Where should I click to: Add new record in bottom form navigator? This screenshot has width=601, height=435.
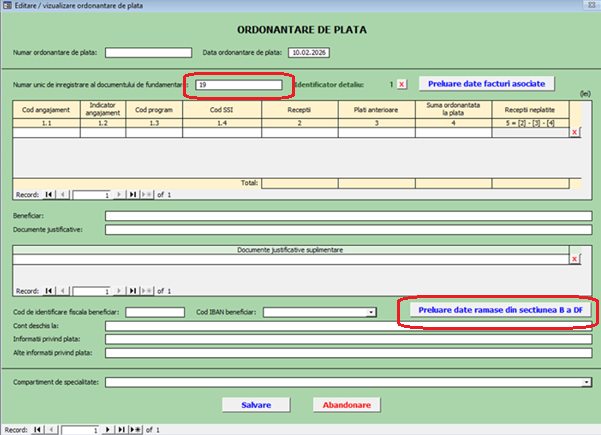[x=136, y=430]
